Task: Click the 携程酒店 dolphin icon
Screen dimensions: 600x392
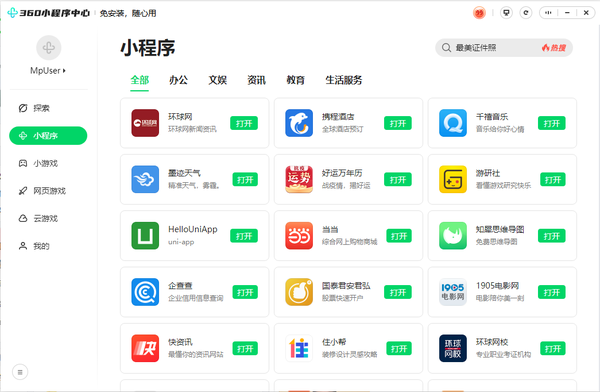Action: pos(299,123)
